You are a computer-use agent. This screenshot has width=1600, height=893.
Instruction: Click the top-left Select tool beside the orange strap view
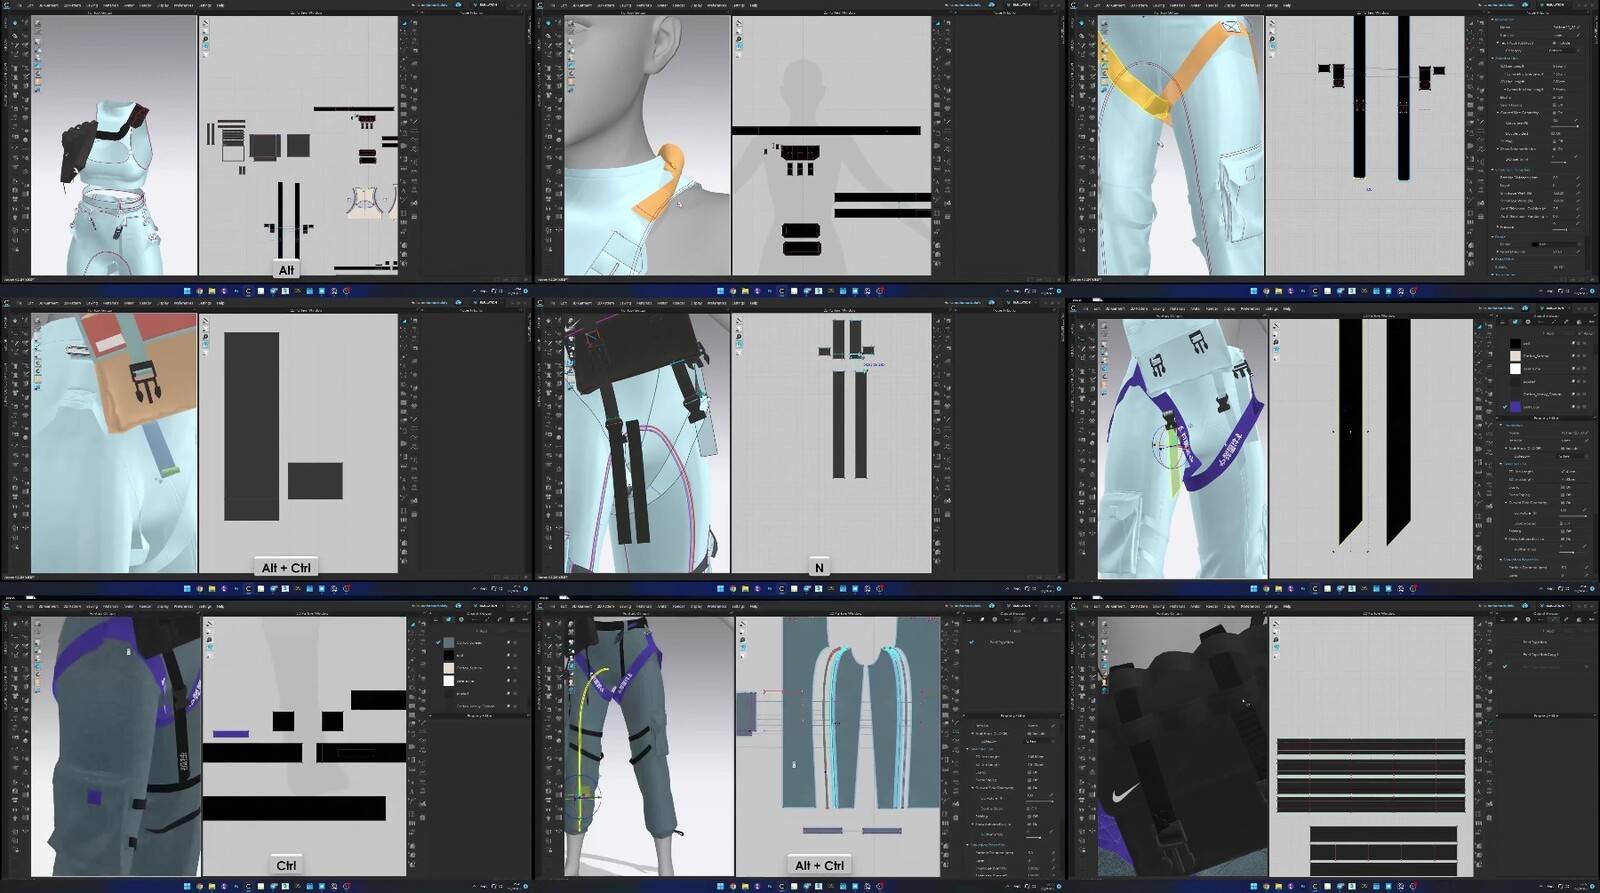pos(1083,22)
